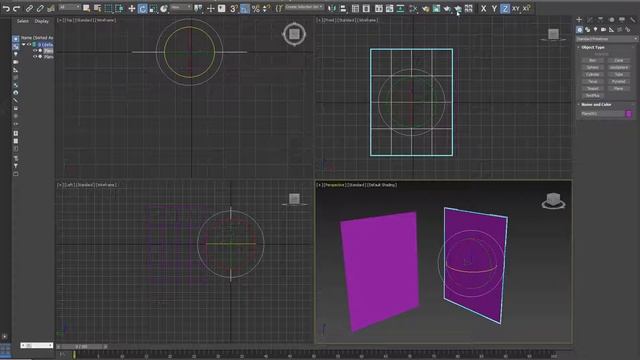Activate Select and Move tool

tap(131, 9)
